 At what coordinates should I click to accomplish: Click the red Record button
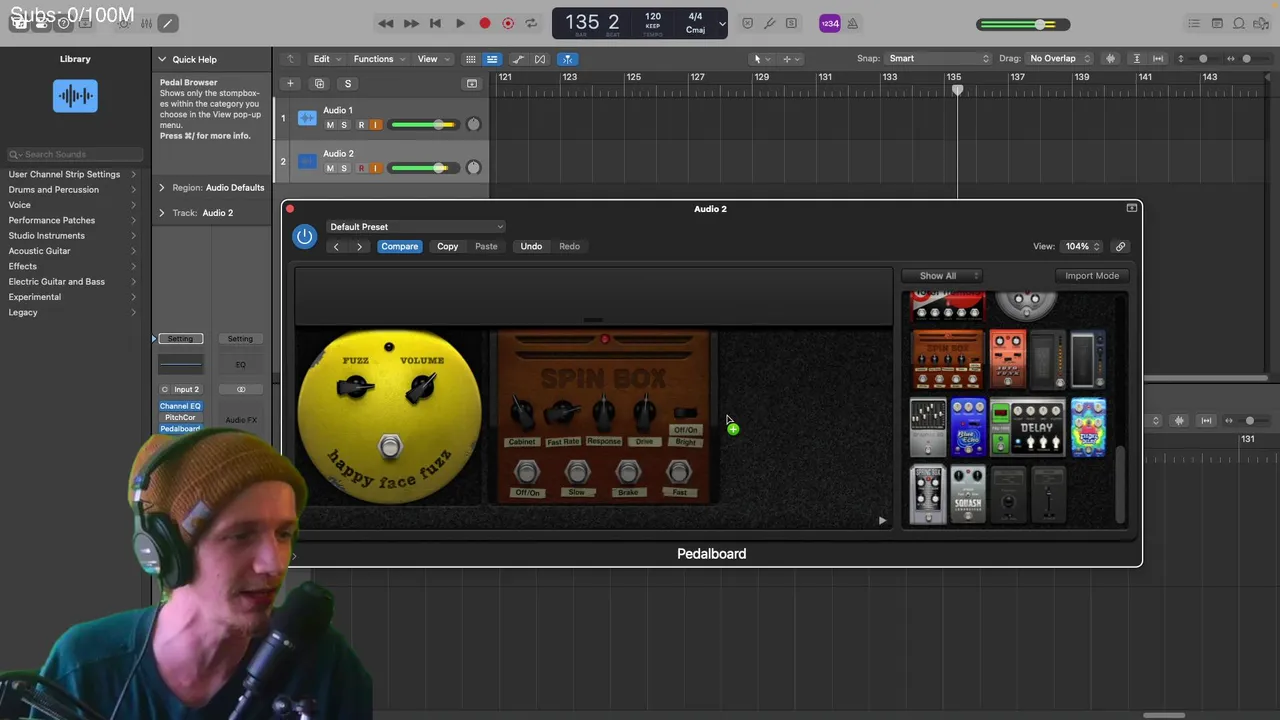point(484,23)
